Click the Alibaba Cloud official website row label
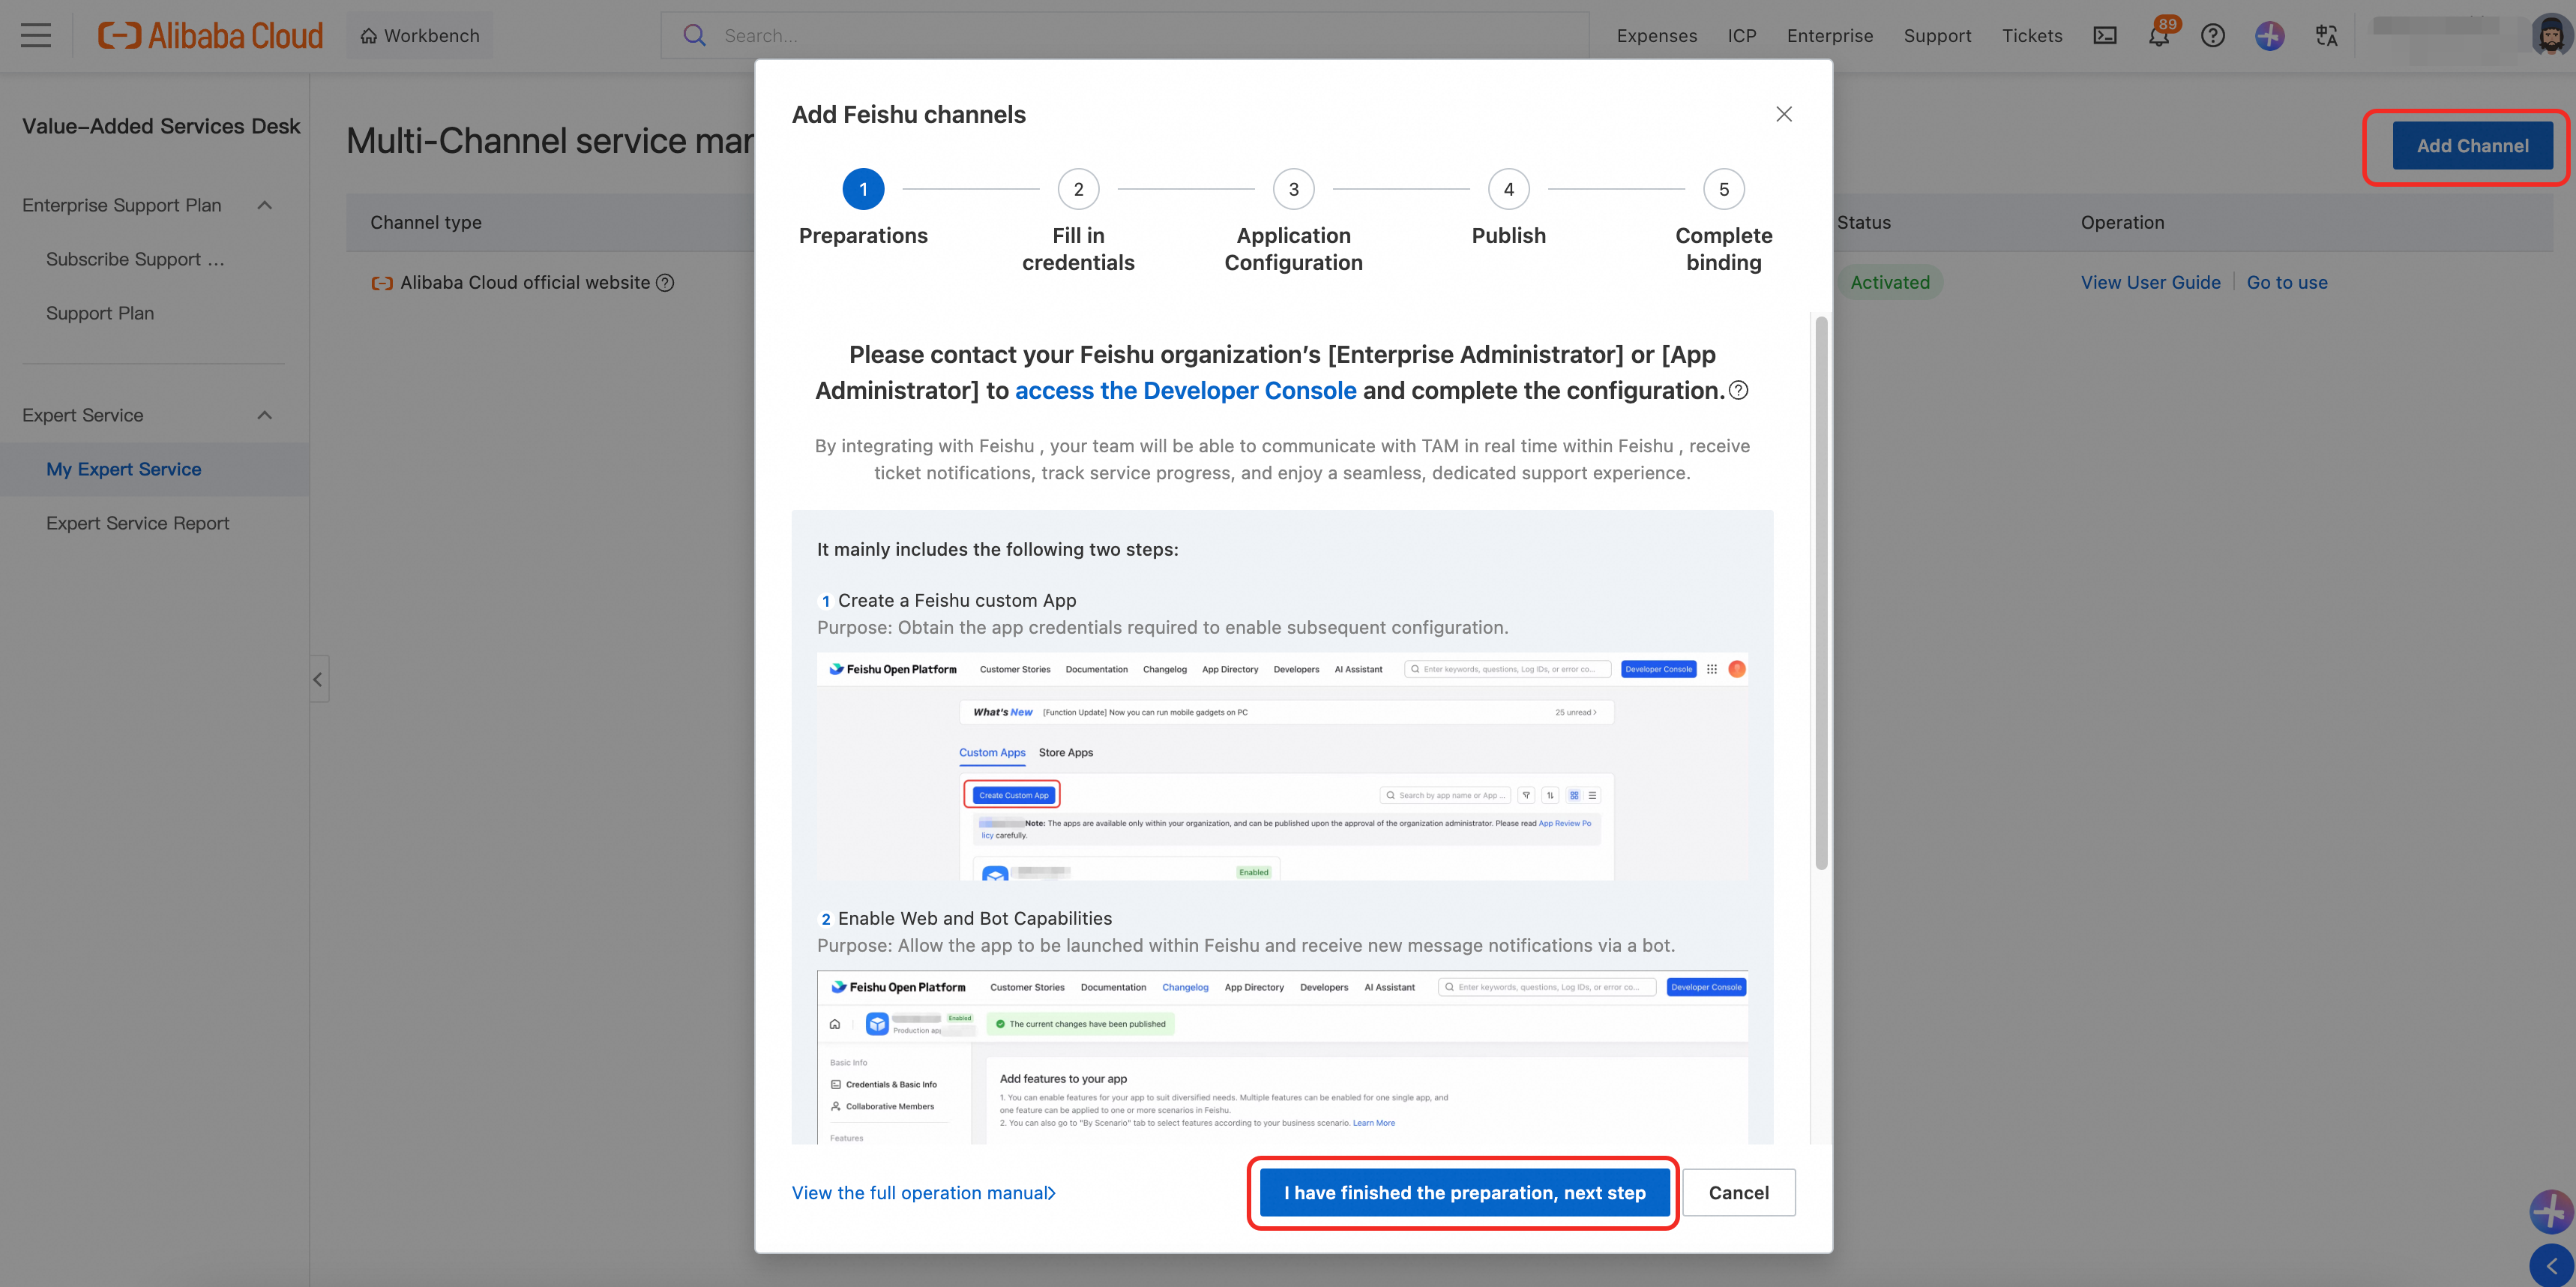This screenshot has width=2576, height=1287. tap(525, 283)
